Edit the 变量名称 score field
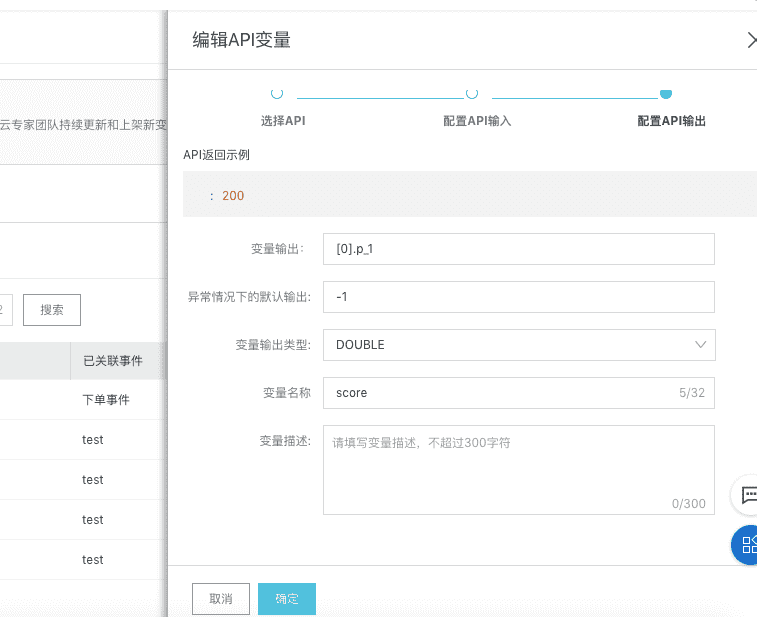 click(500, 393)
